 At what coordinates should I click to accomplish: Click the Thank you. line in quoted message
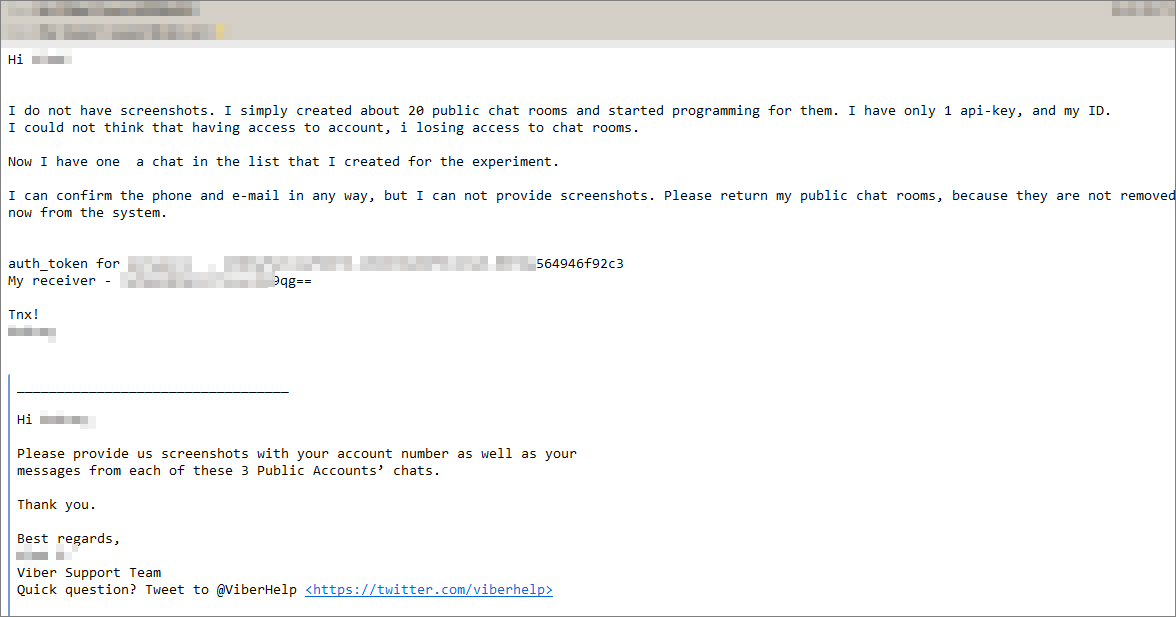pyautogui.click(x=57, y=505)
